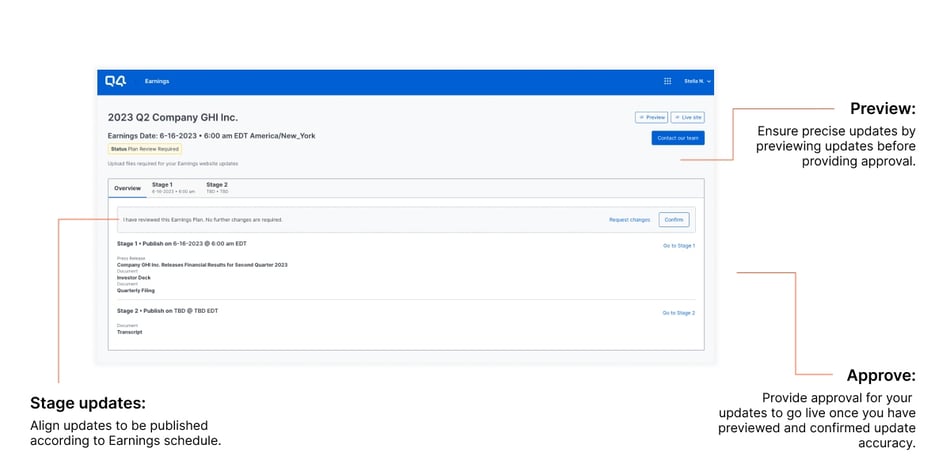The image size is (950, 475).
Task: Click the 2023 Q2 Company GHI Inc. heading
Action: pyautogui.click(x=173, y=117)
